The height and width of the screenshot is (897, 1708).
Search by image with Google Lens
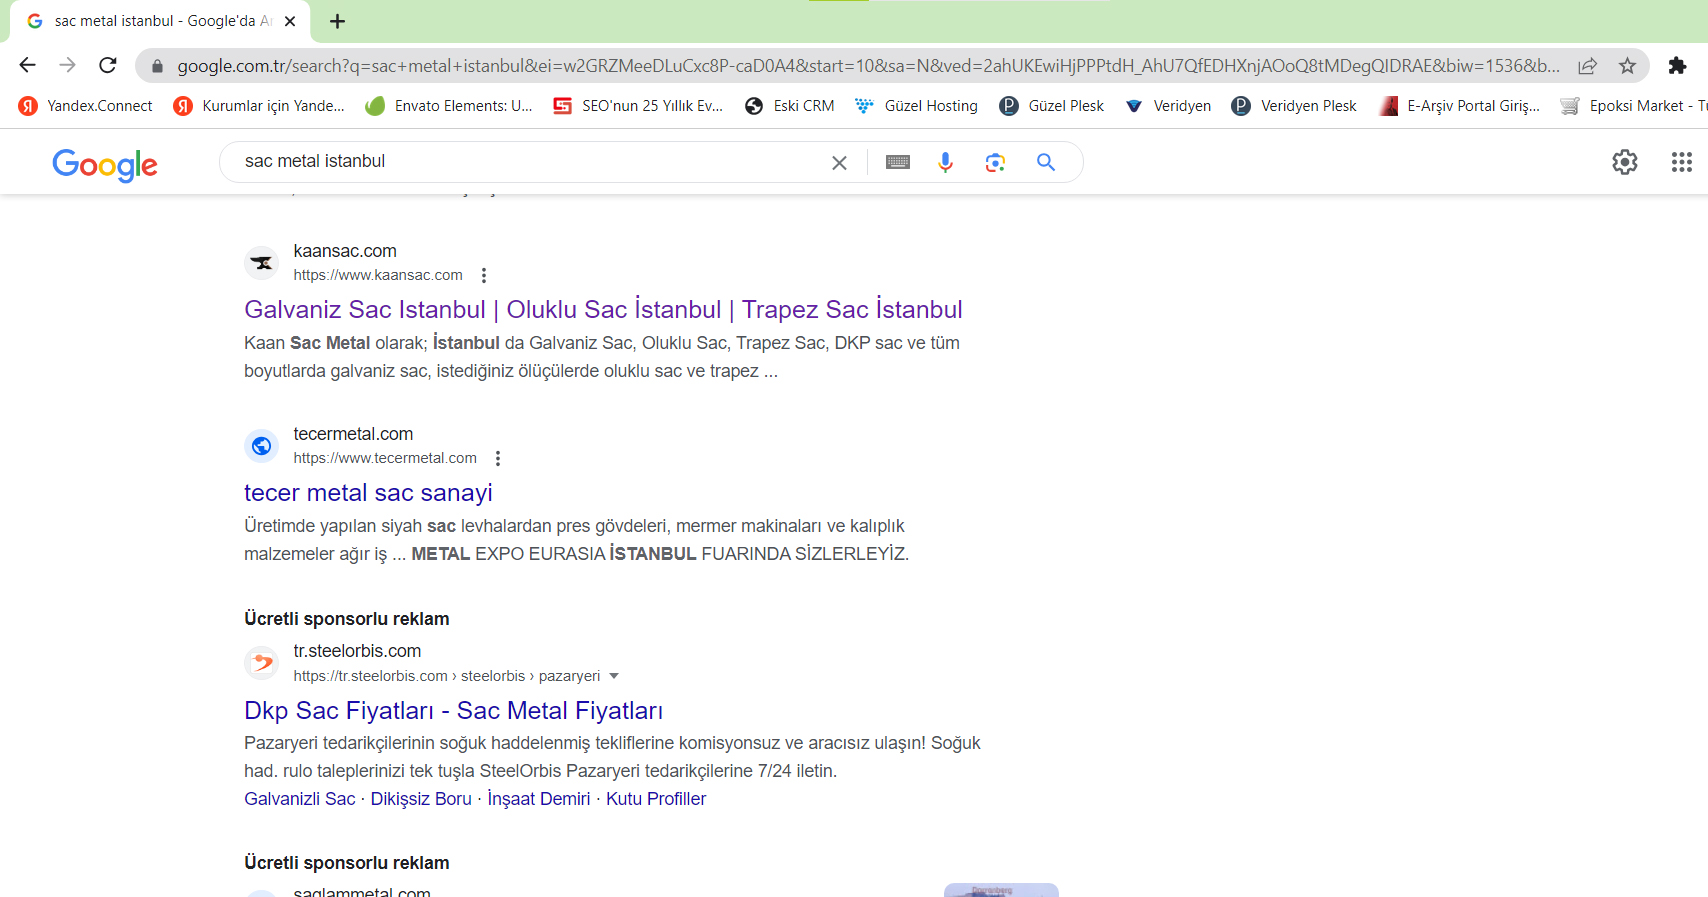click(x=995, y=162)
